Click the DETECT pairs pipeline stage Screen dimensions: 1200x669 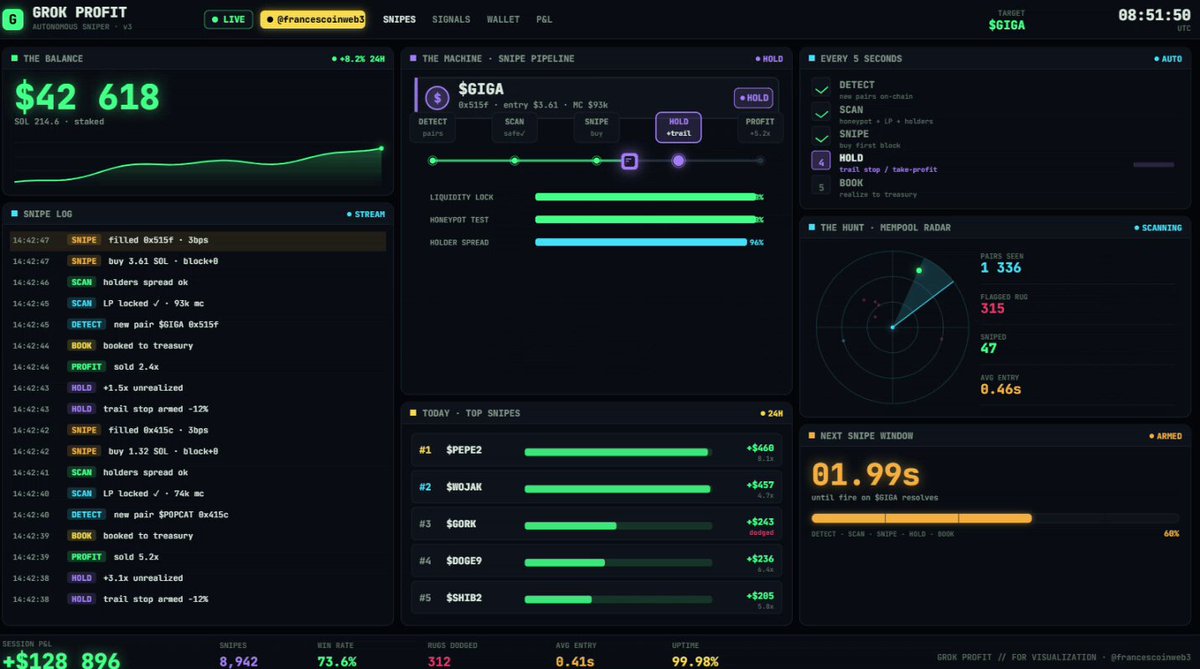pyautogui.click(x=433, y=127)
